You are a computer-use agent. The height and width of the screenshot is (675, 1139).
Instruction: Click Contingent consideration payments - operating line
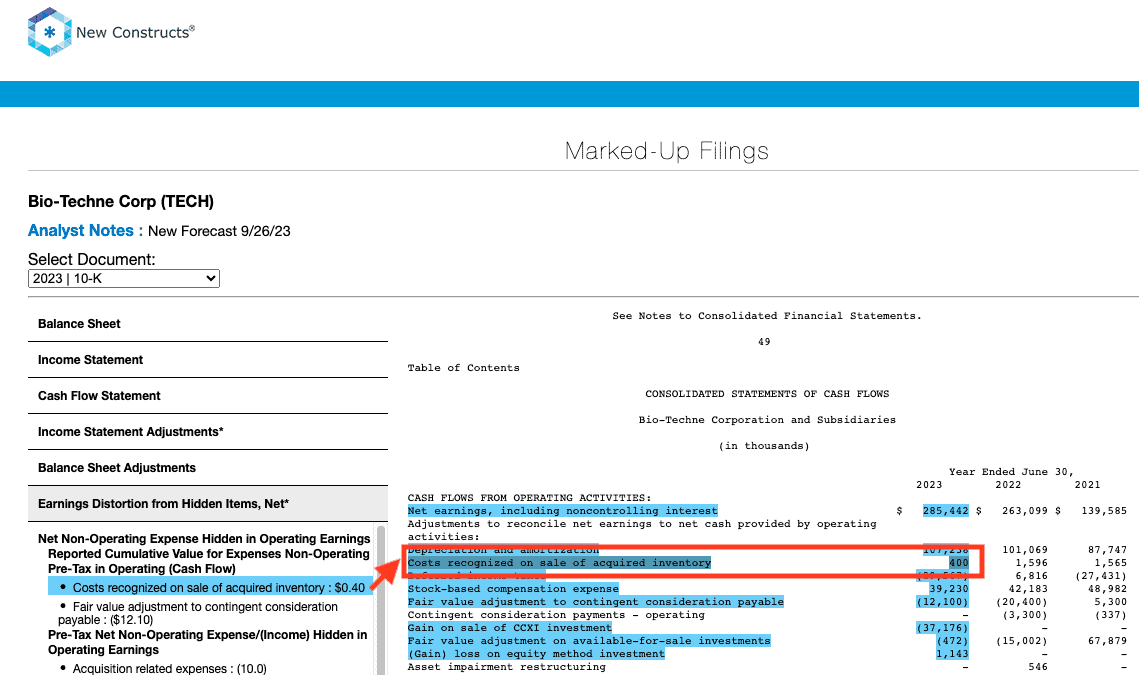tap(556, 615)
